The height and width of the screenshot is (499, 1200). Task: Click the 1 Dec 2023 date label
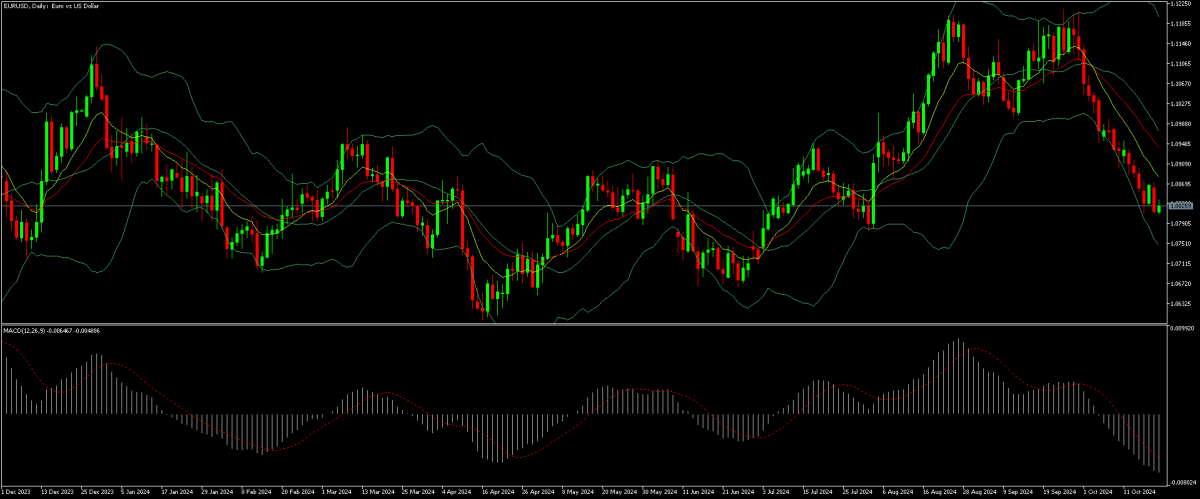pyautogui.click(x=15, y=492)
